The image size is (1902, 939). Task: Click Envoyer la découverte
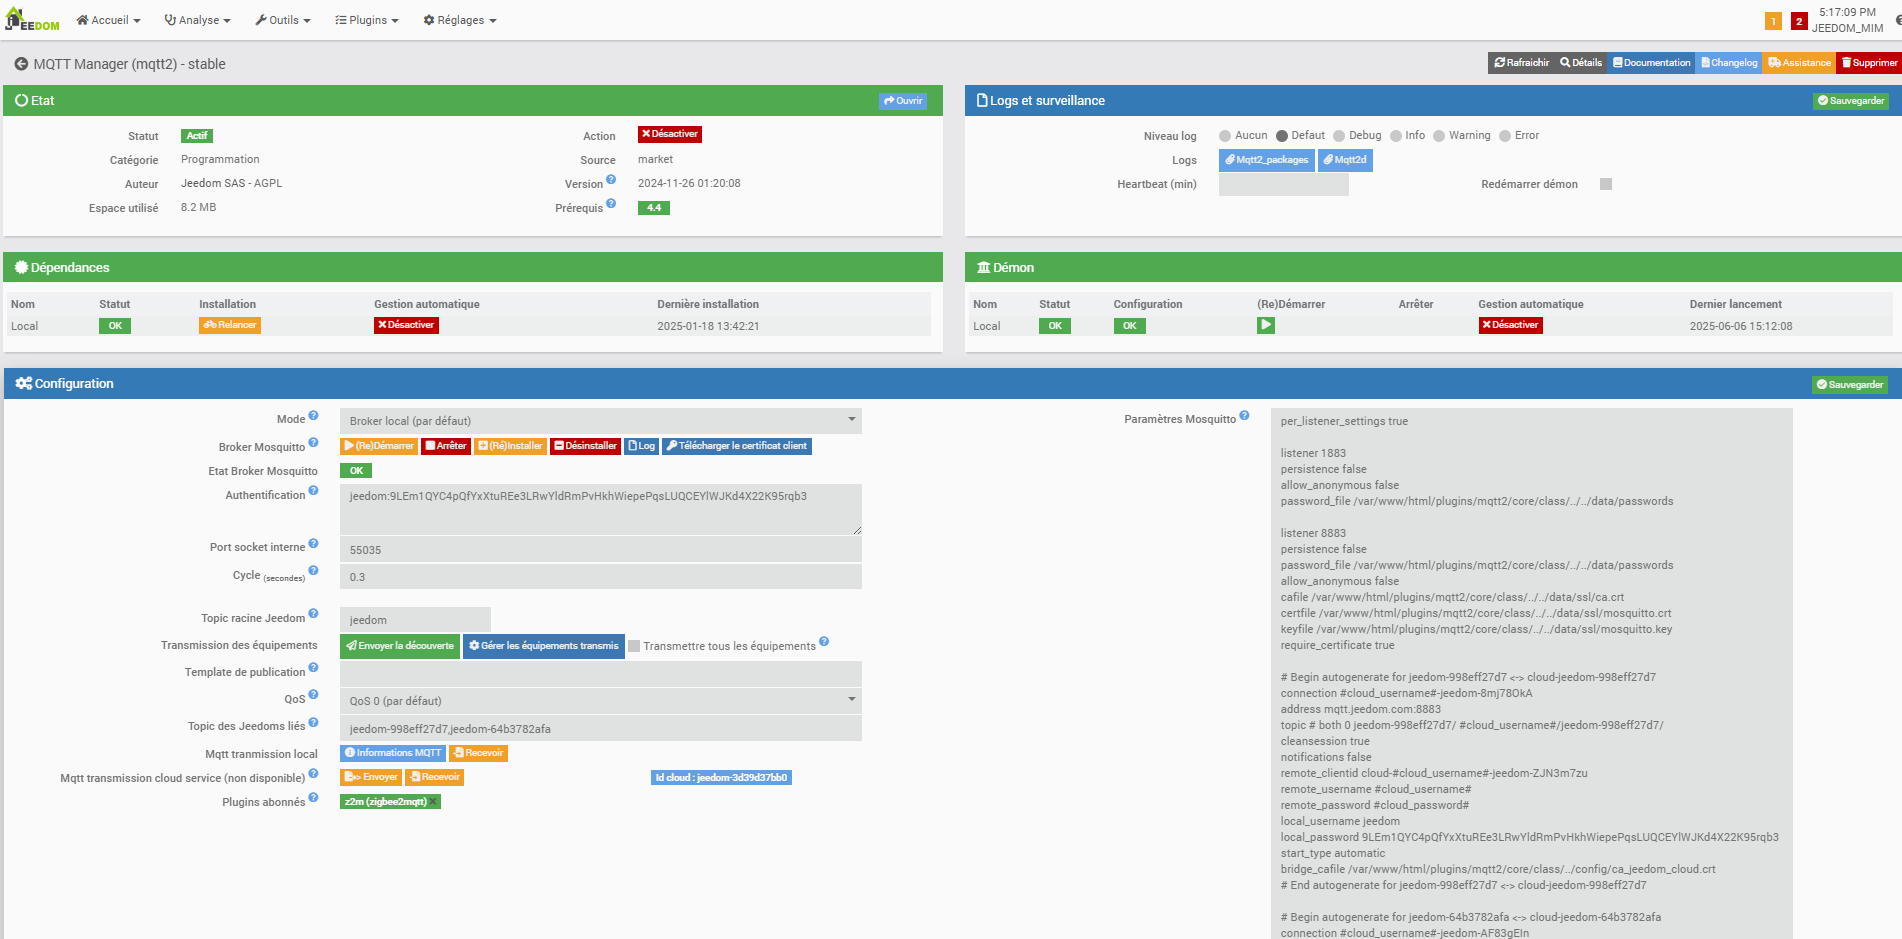click(x=400, y=646)
